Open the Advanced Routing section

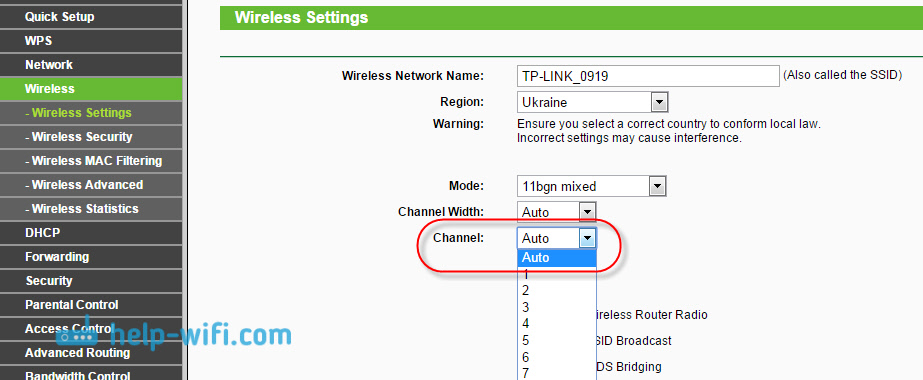(91, 353)
